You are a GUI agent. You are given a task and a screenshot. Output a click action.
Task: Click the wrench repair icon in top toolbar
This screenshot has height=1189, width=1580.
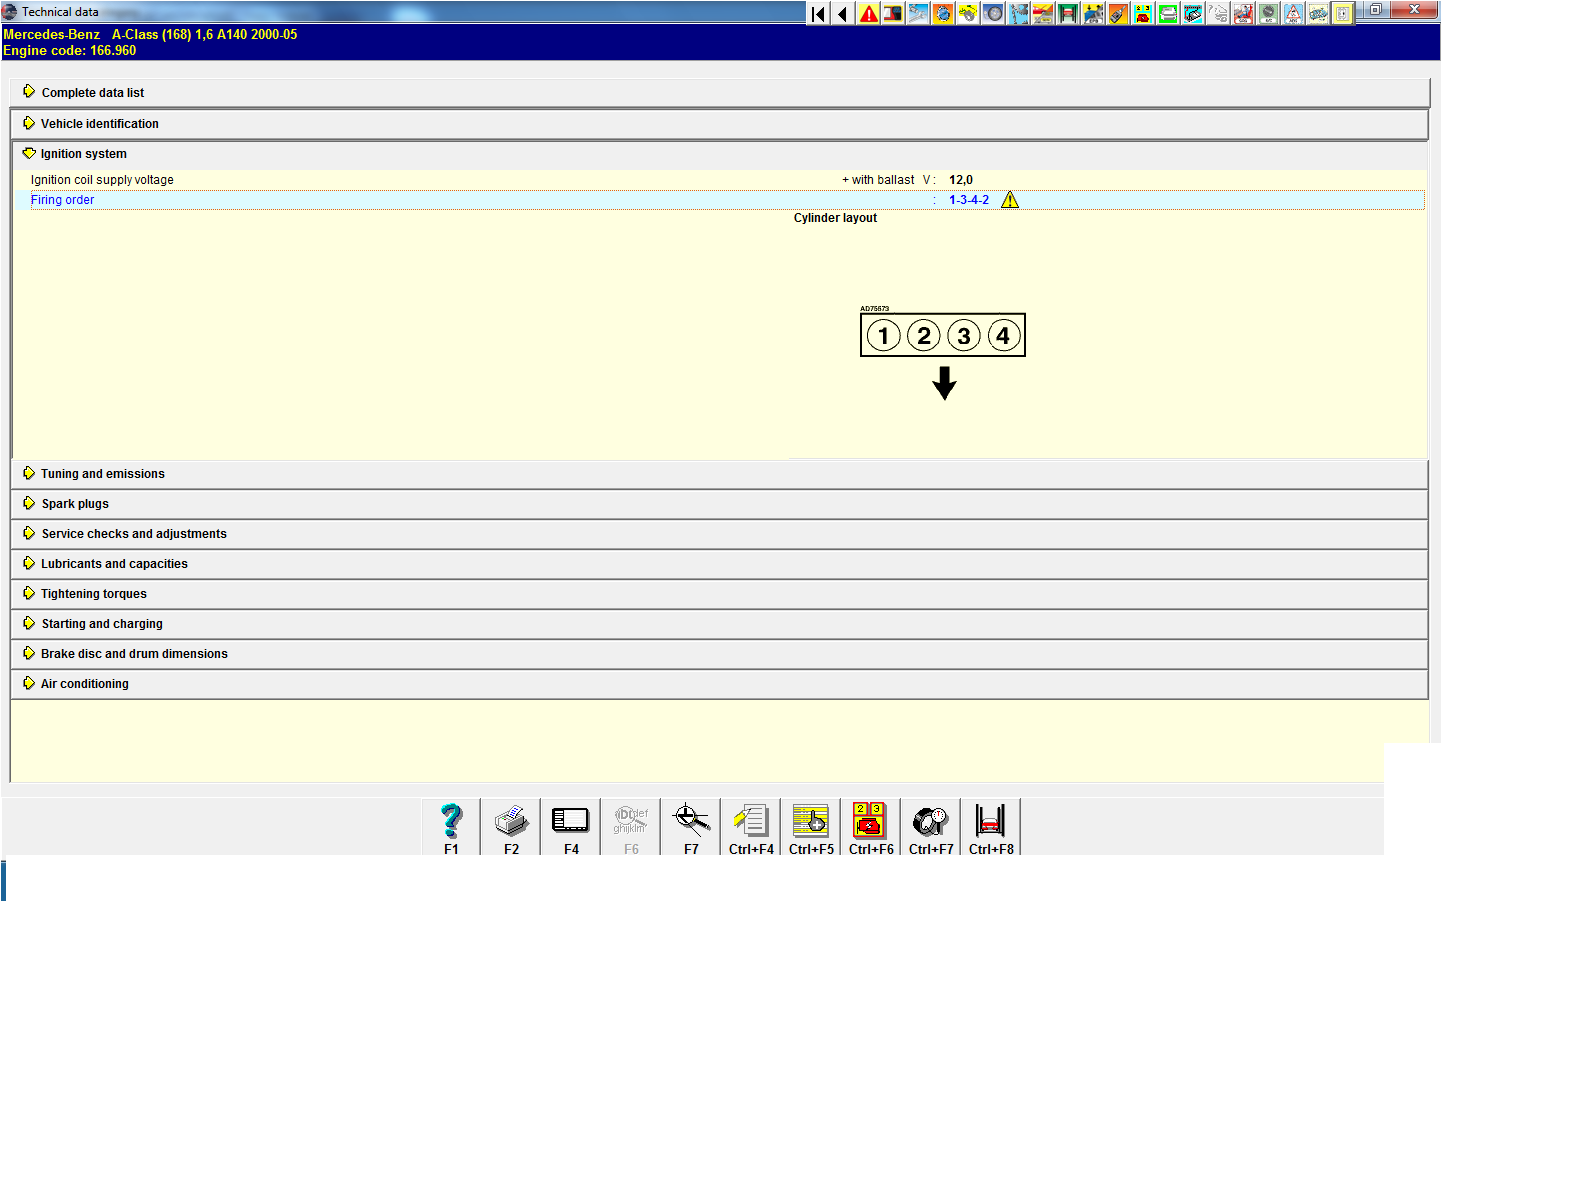pos(918,13)
